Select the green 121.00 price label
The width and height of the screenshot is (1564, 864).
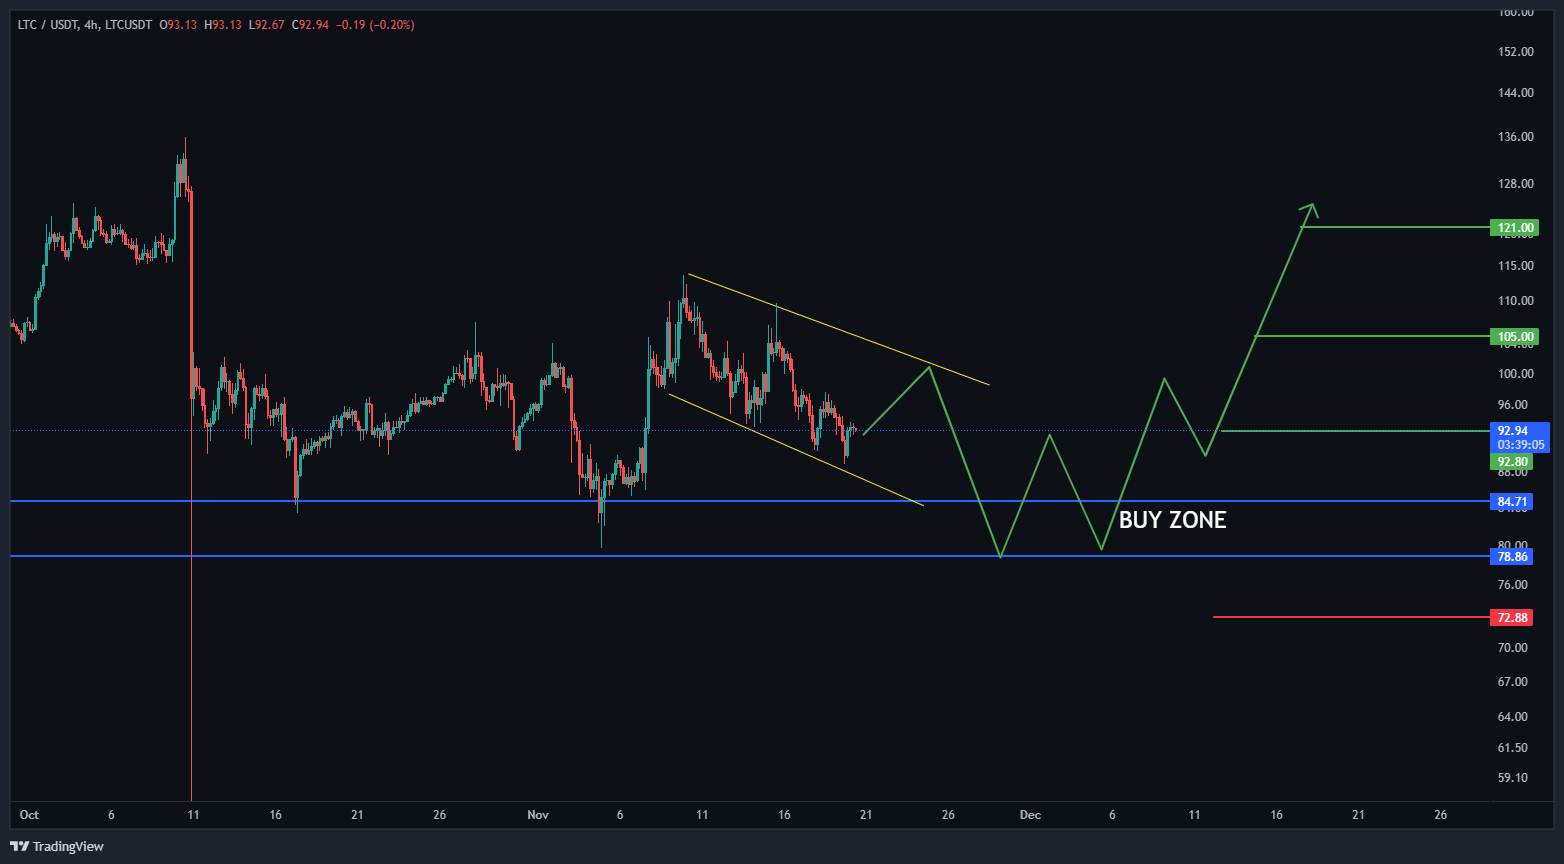[1514, 228]
